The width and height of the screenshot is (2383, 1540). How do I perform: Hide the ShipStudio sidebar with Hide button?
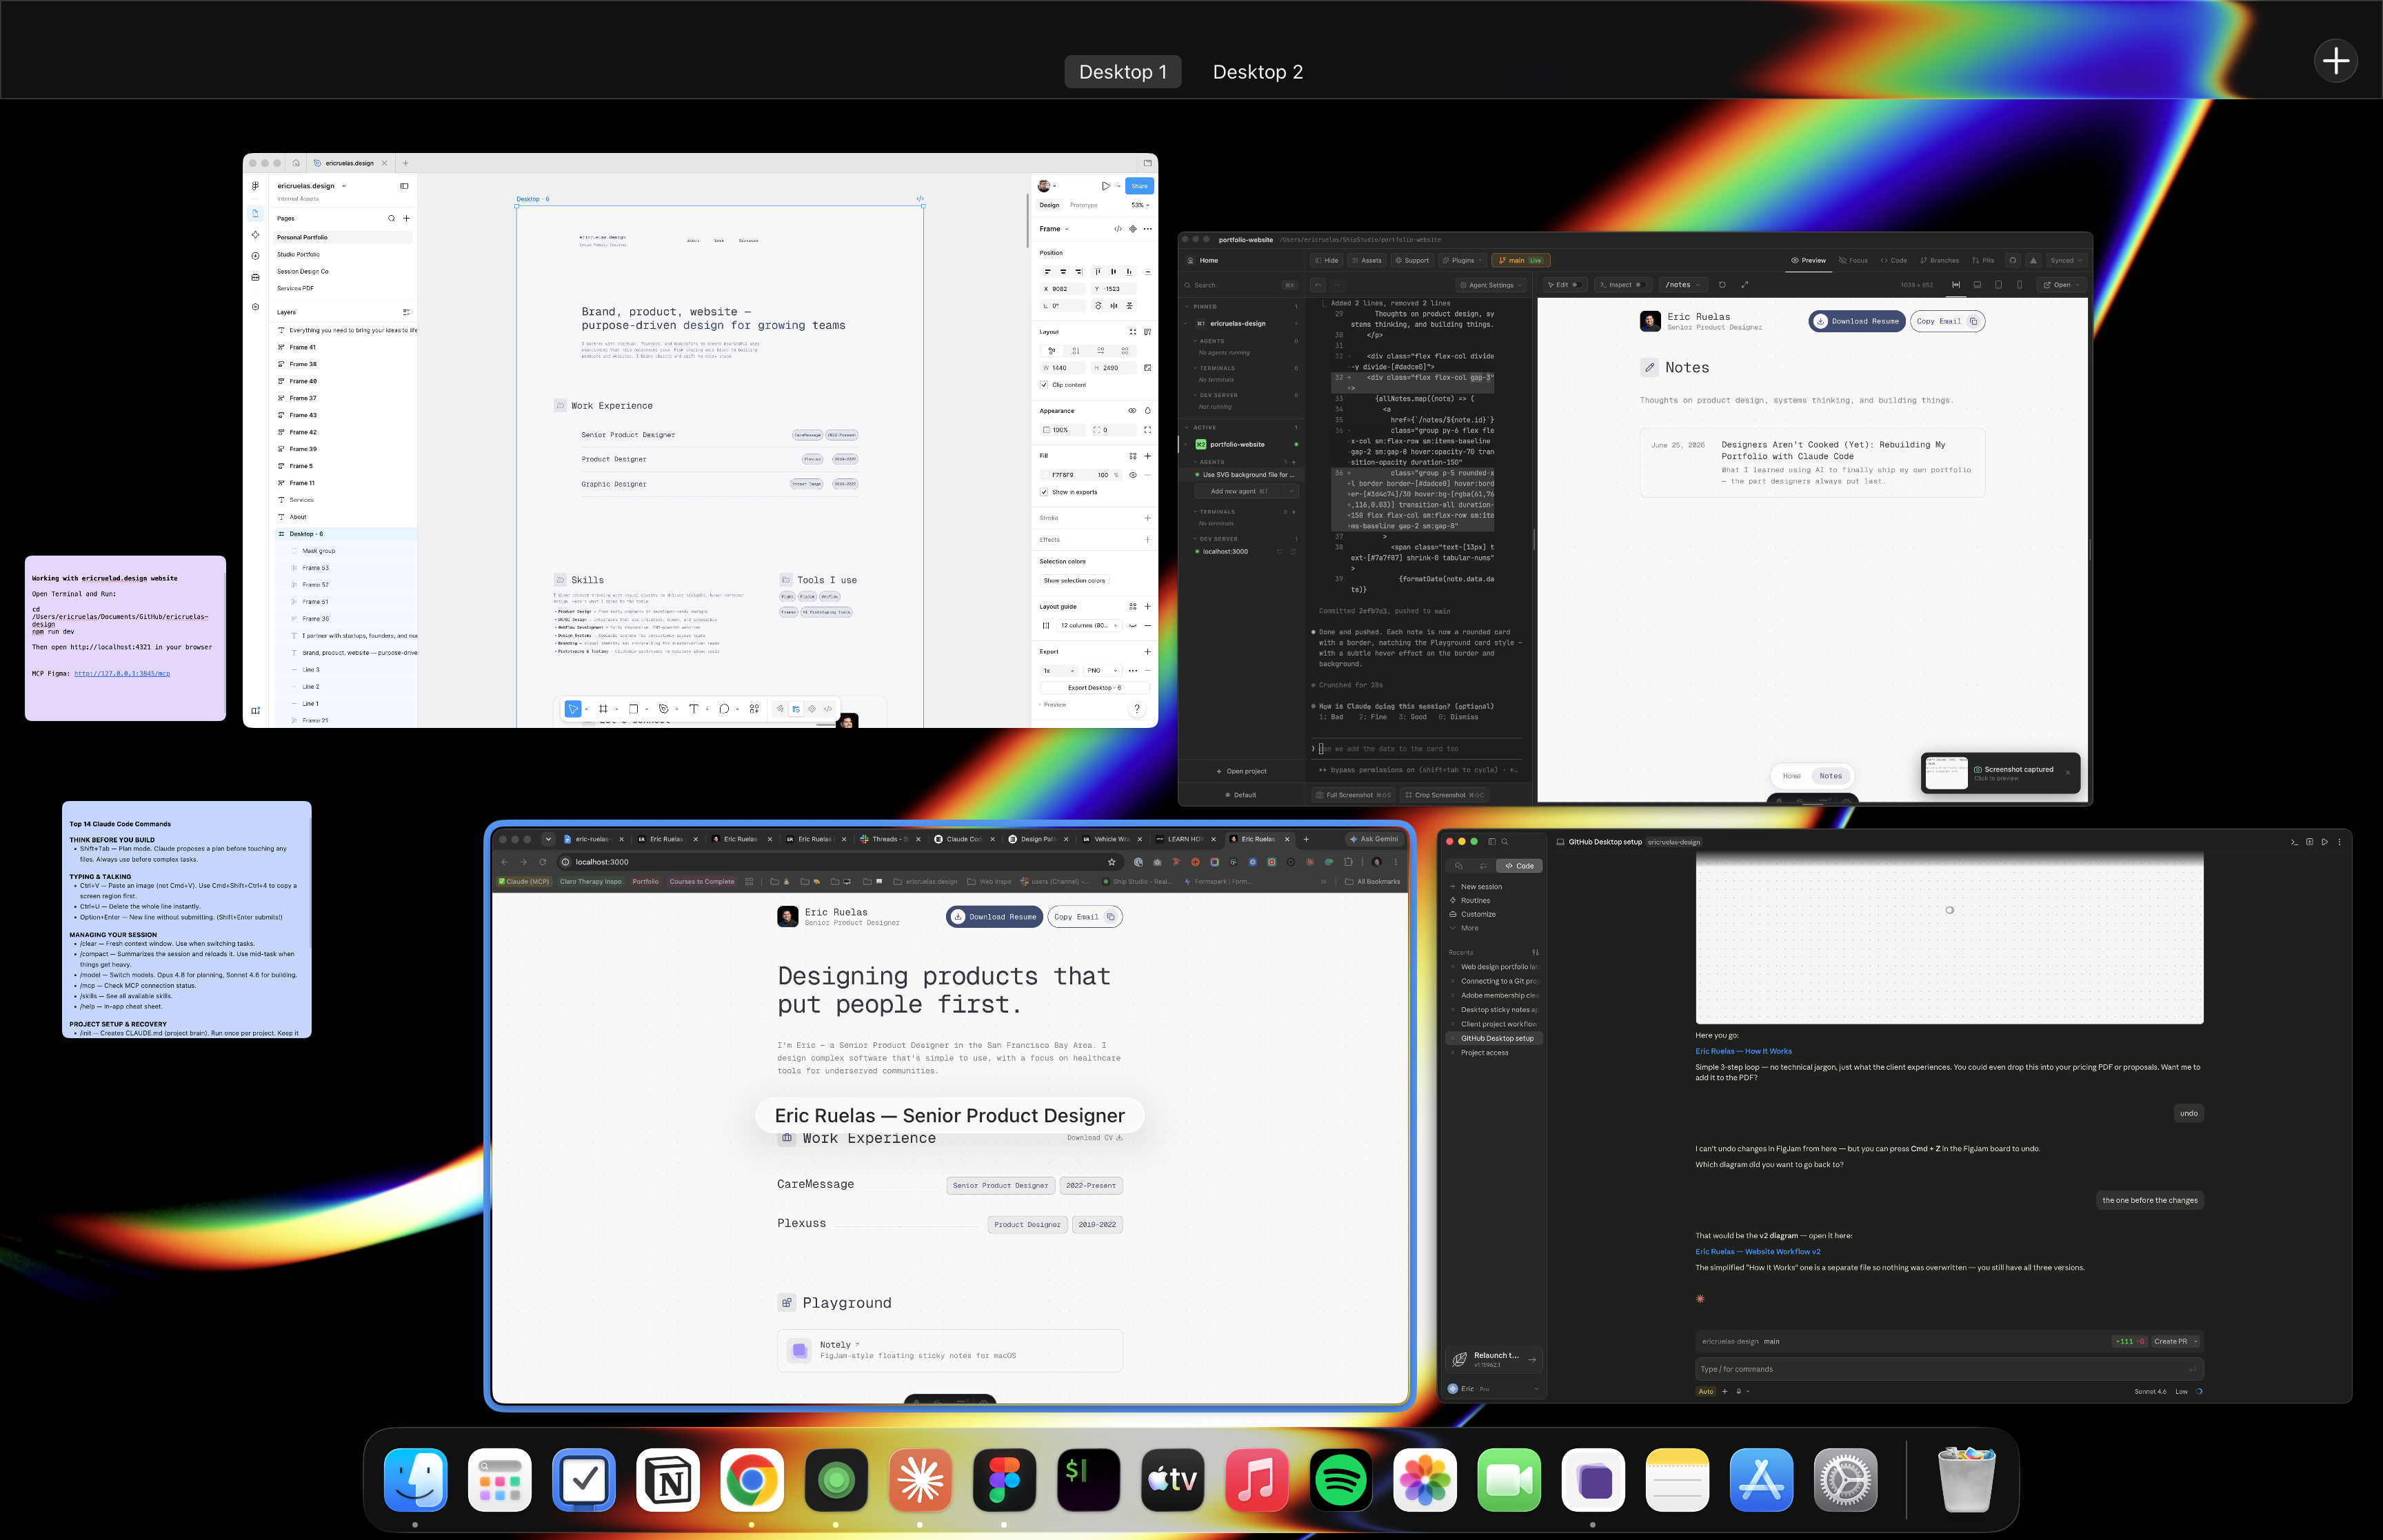[x=1327, y=260]
